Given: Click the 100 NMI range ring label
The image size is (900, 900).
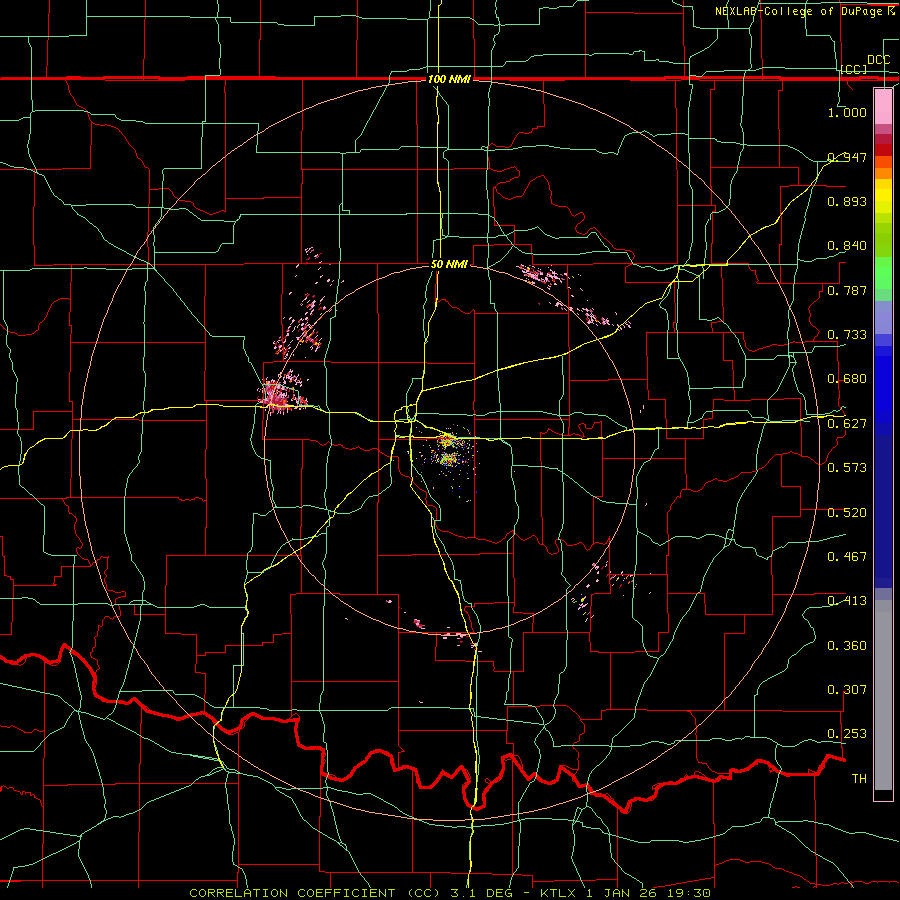Looking at the screenshot, I should (449, 79).
